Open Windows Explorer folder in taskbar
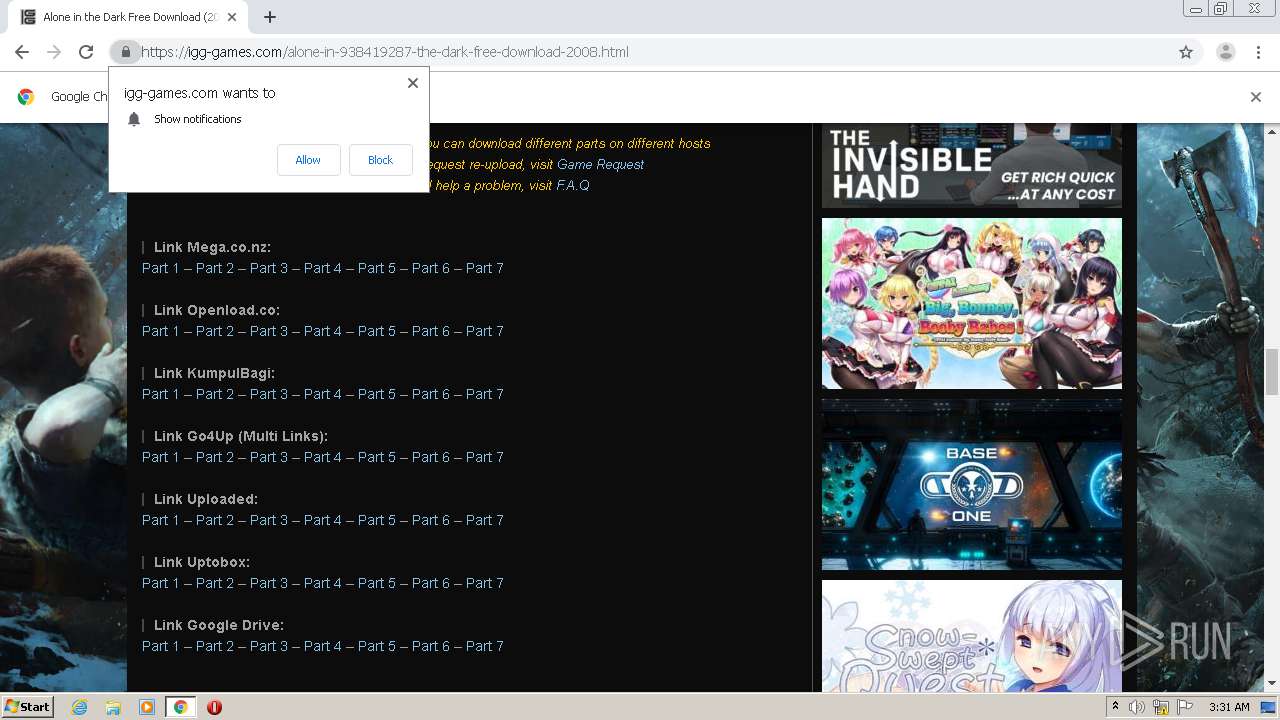The height and width of the screenshot is (720, 1280). 113,707
